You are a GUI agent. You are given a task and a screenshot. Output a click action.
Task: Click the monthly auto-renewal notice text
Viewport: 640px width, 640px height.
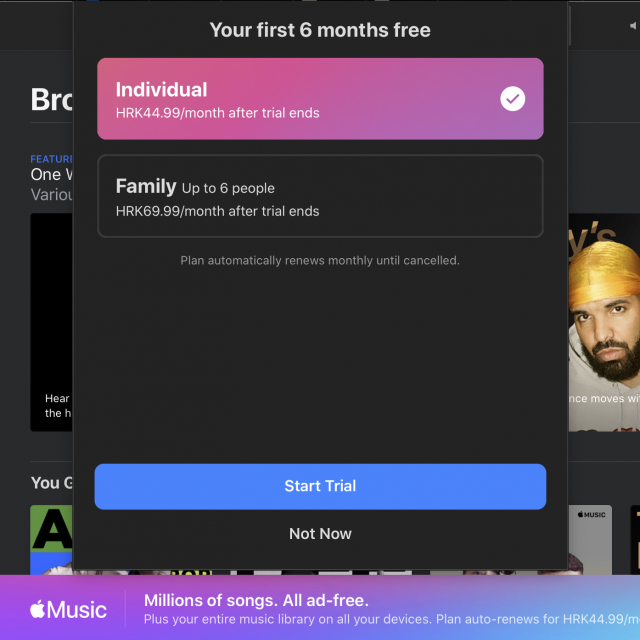320,260
